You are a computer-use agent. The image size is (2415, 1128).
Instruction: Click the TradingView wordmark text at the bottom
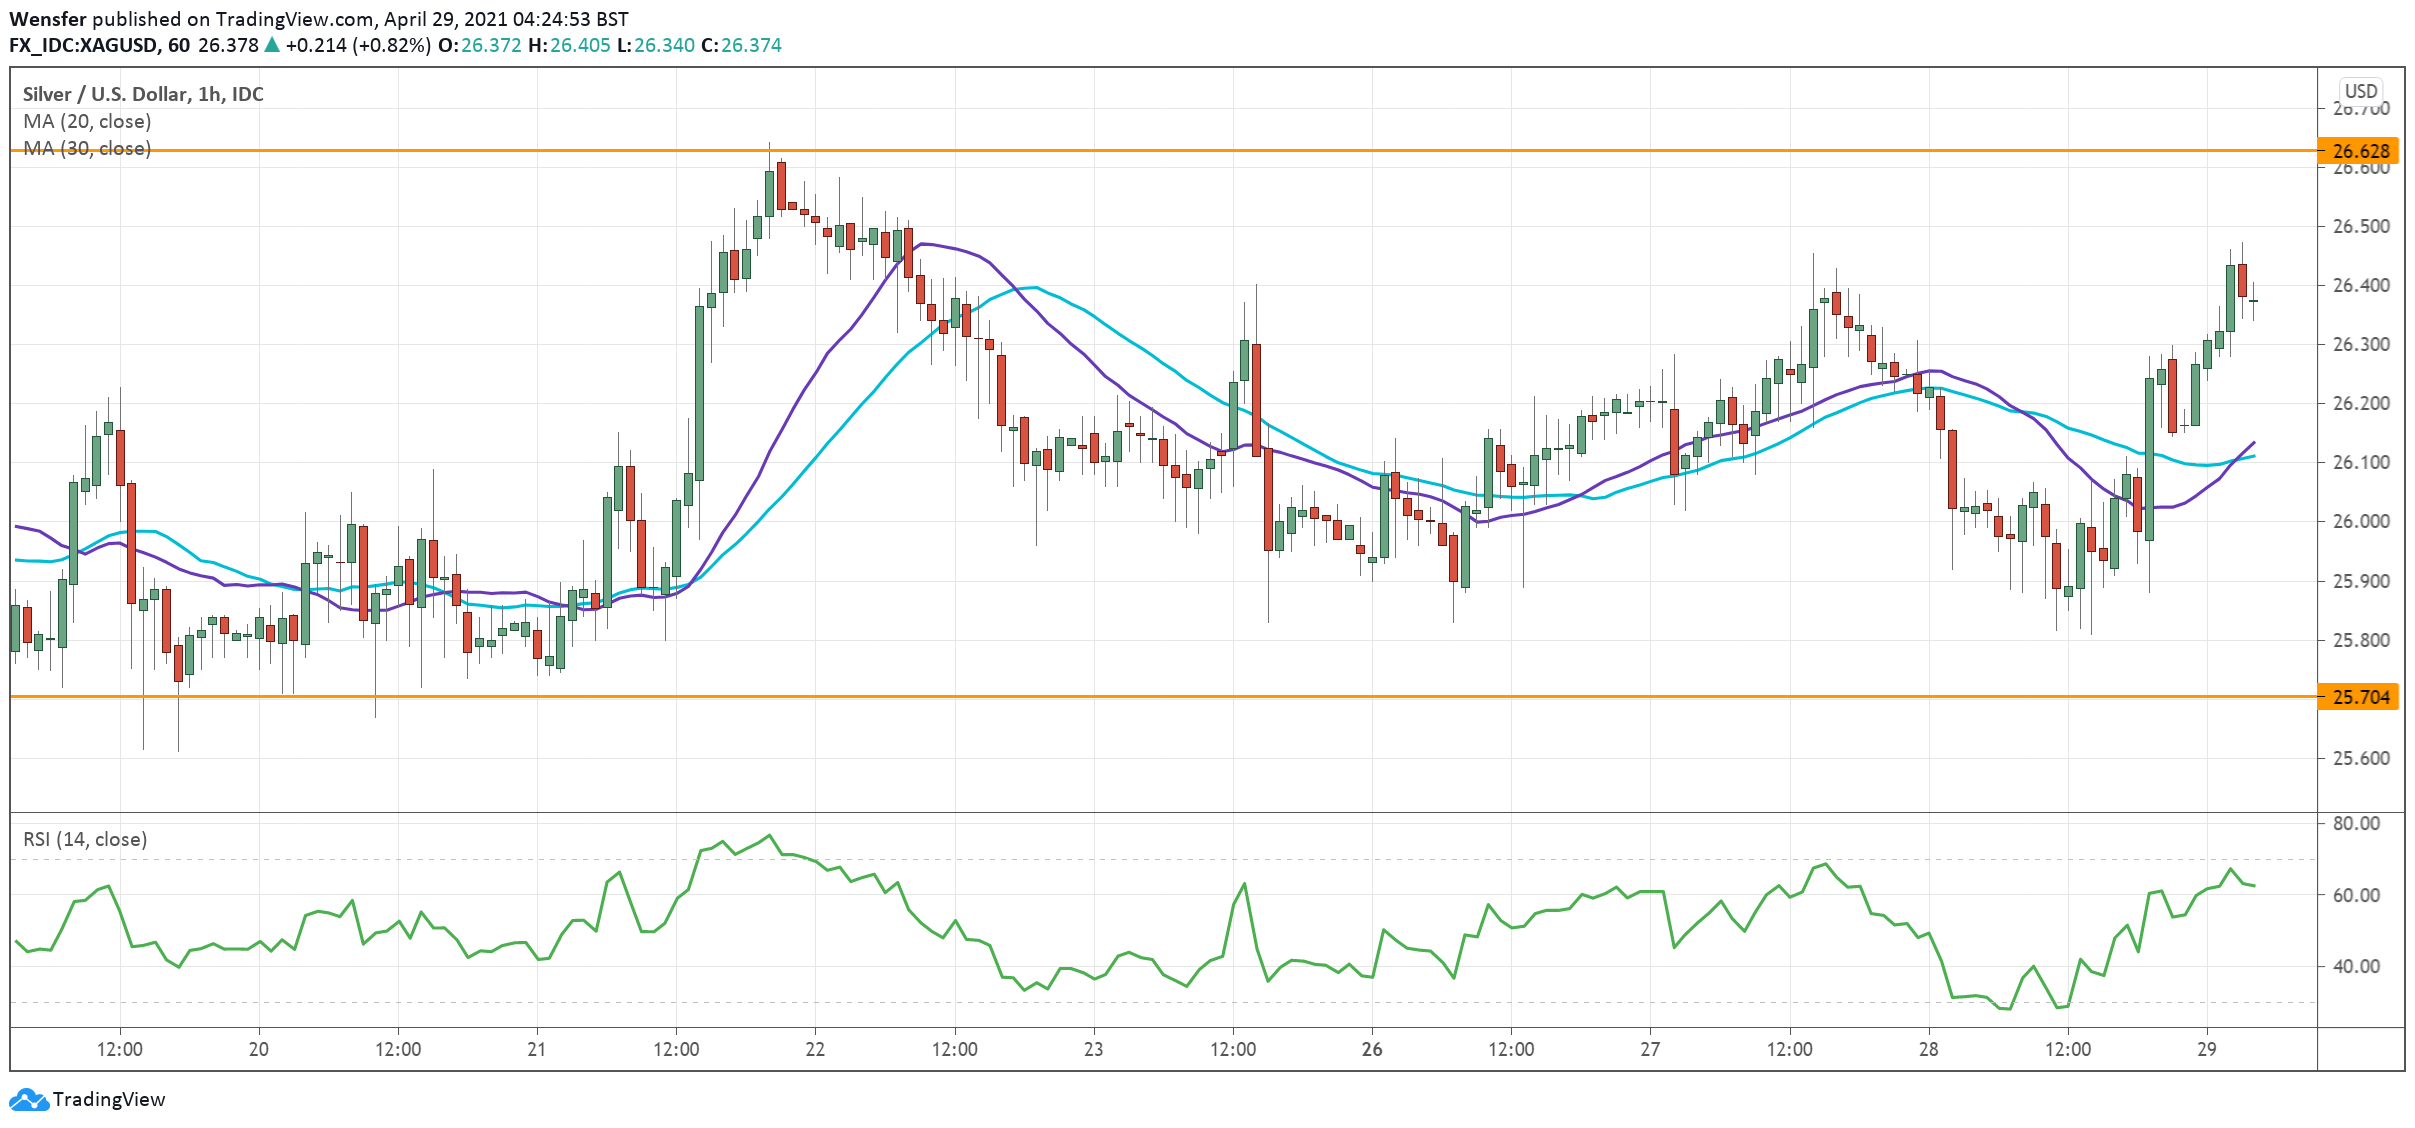click(x=109, y=1100)
